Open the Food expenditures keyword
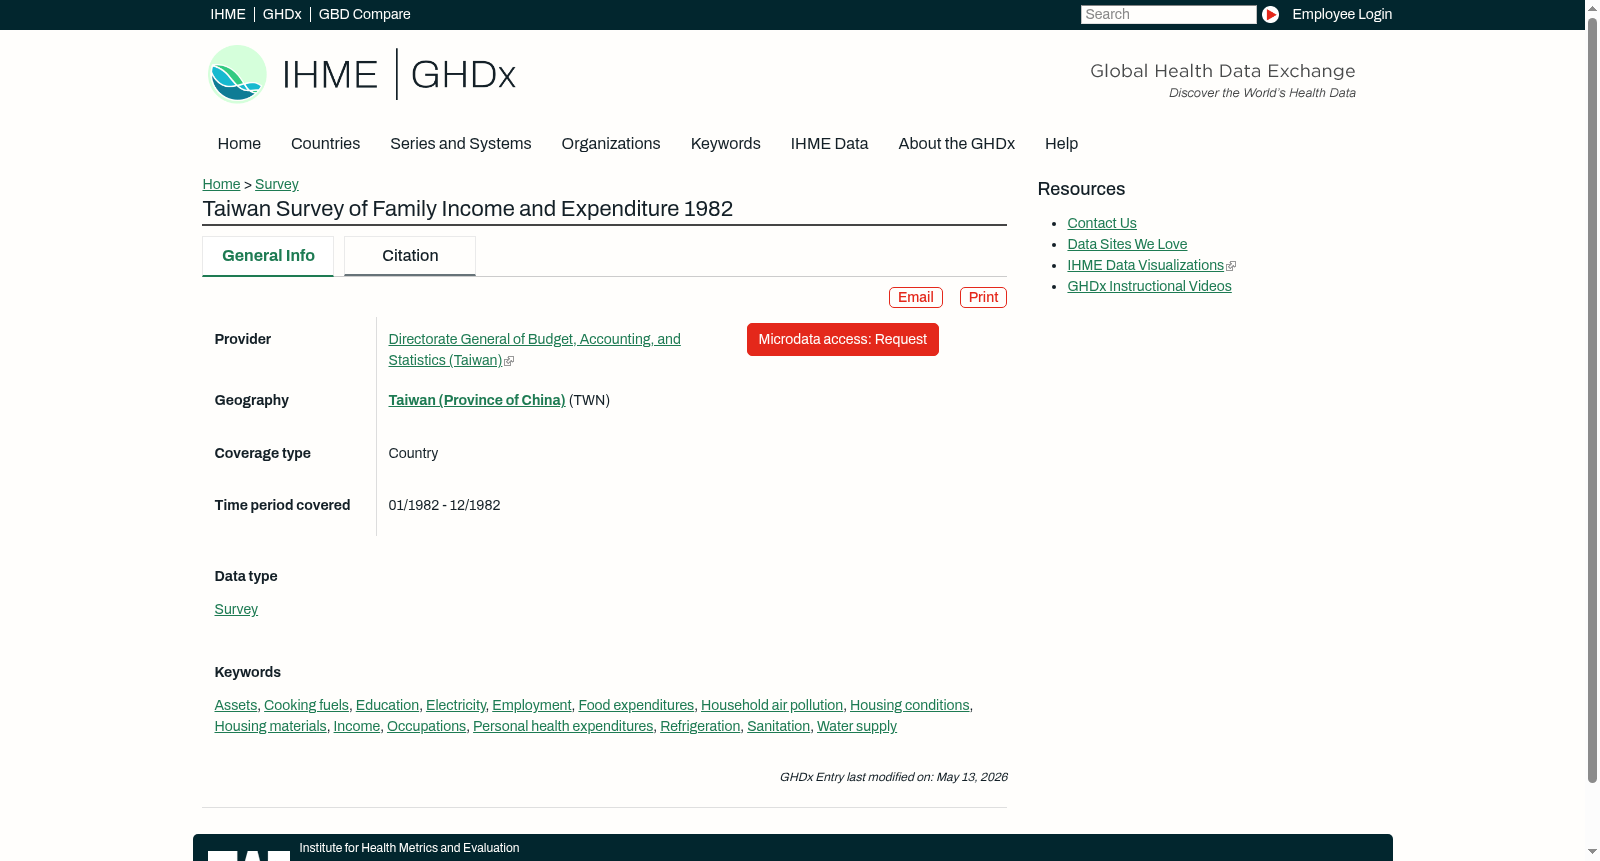Image resolution: width=1600 pixels, height=861 pixels. point(636,705)
